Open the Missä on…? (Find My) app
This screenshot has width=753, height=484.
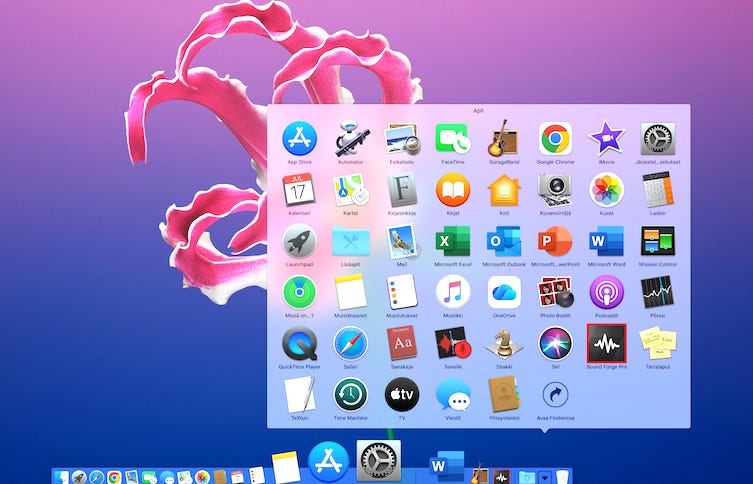299,292
